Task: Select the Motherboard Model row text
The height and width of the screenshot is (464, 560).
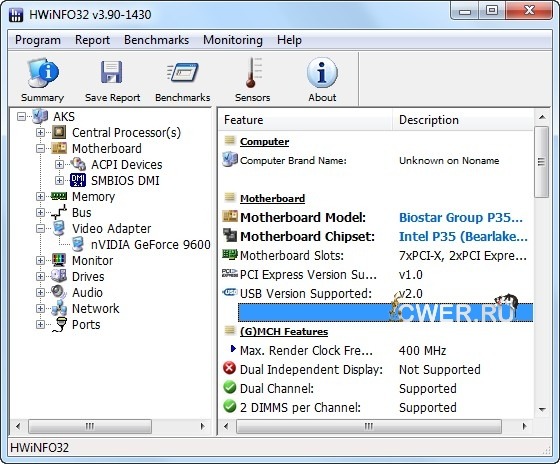Action: [303, 217]
